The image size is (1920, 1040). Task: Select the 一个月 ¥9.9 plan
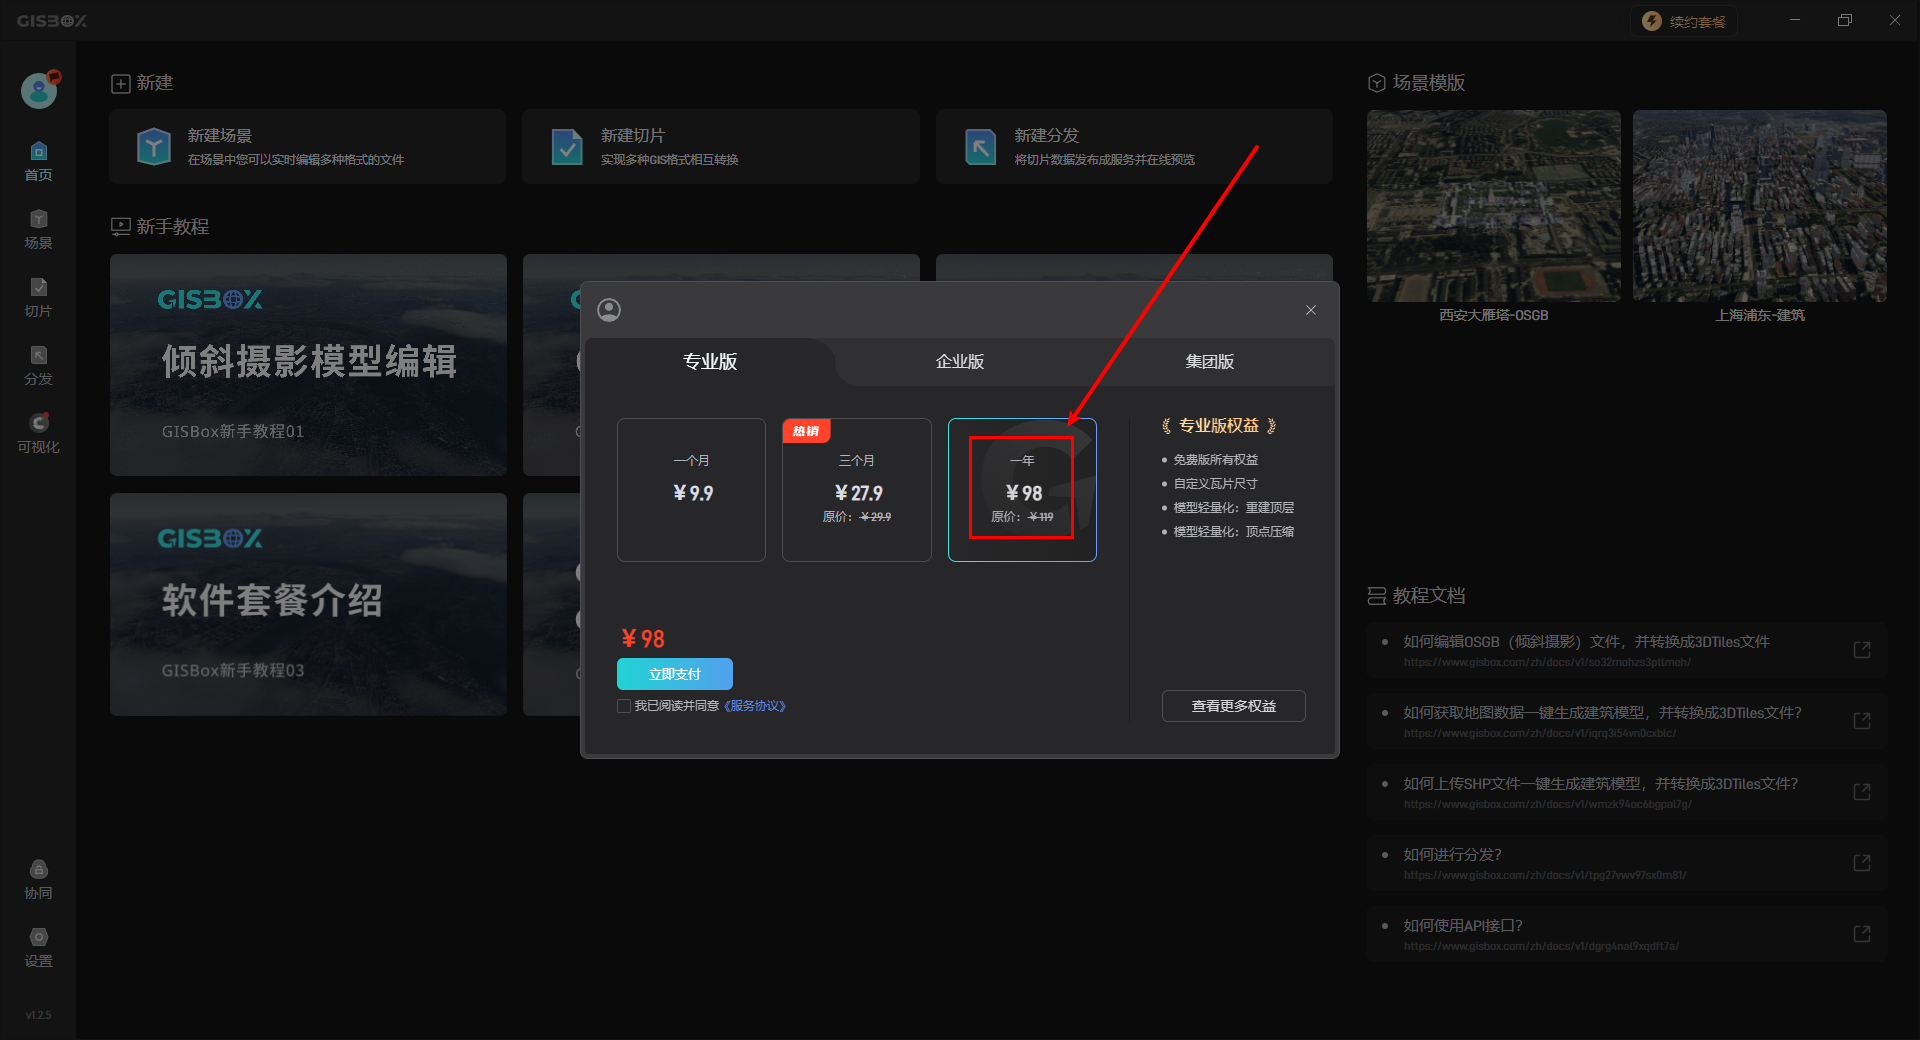tap(691, 490)
